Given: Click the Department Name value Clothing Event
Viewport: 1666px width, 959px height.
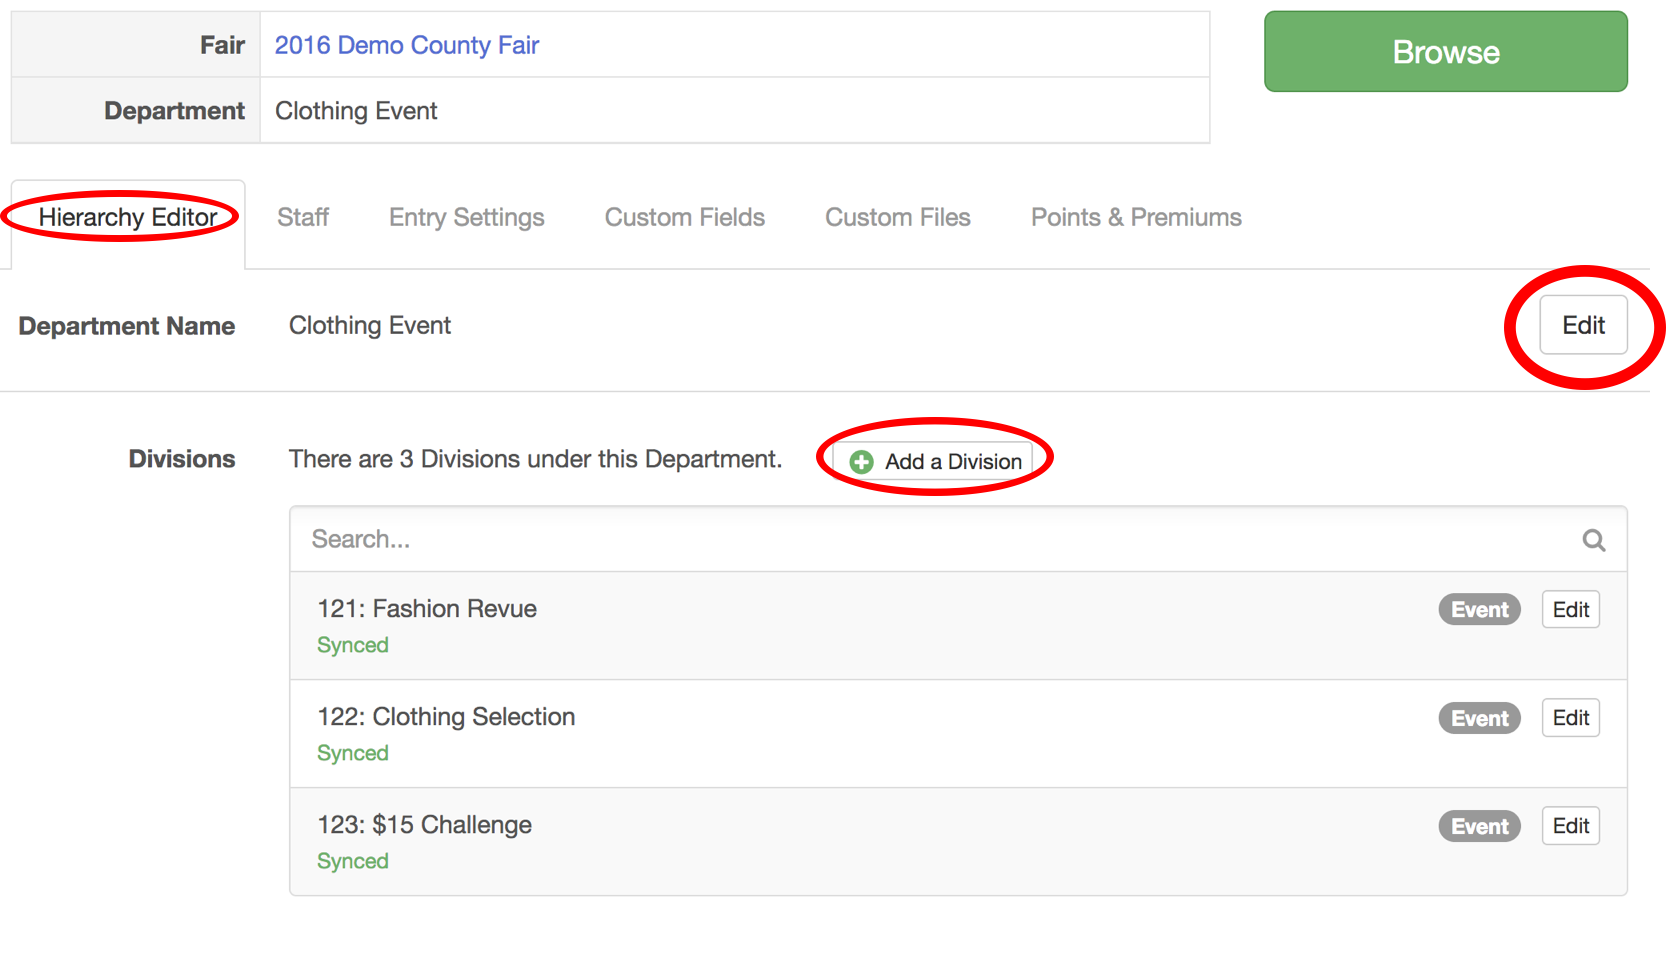Looking at the screenshot, I should click(x=370, y=326).
